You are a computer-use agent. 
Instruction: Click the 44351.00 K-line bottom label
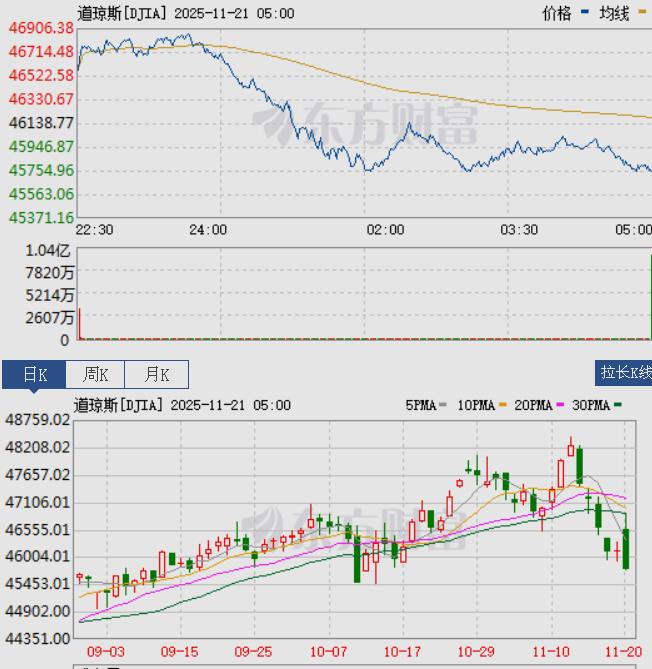37,639
